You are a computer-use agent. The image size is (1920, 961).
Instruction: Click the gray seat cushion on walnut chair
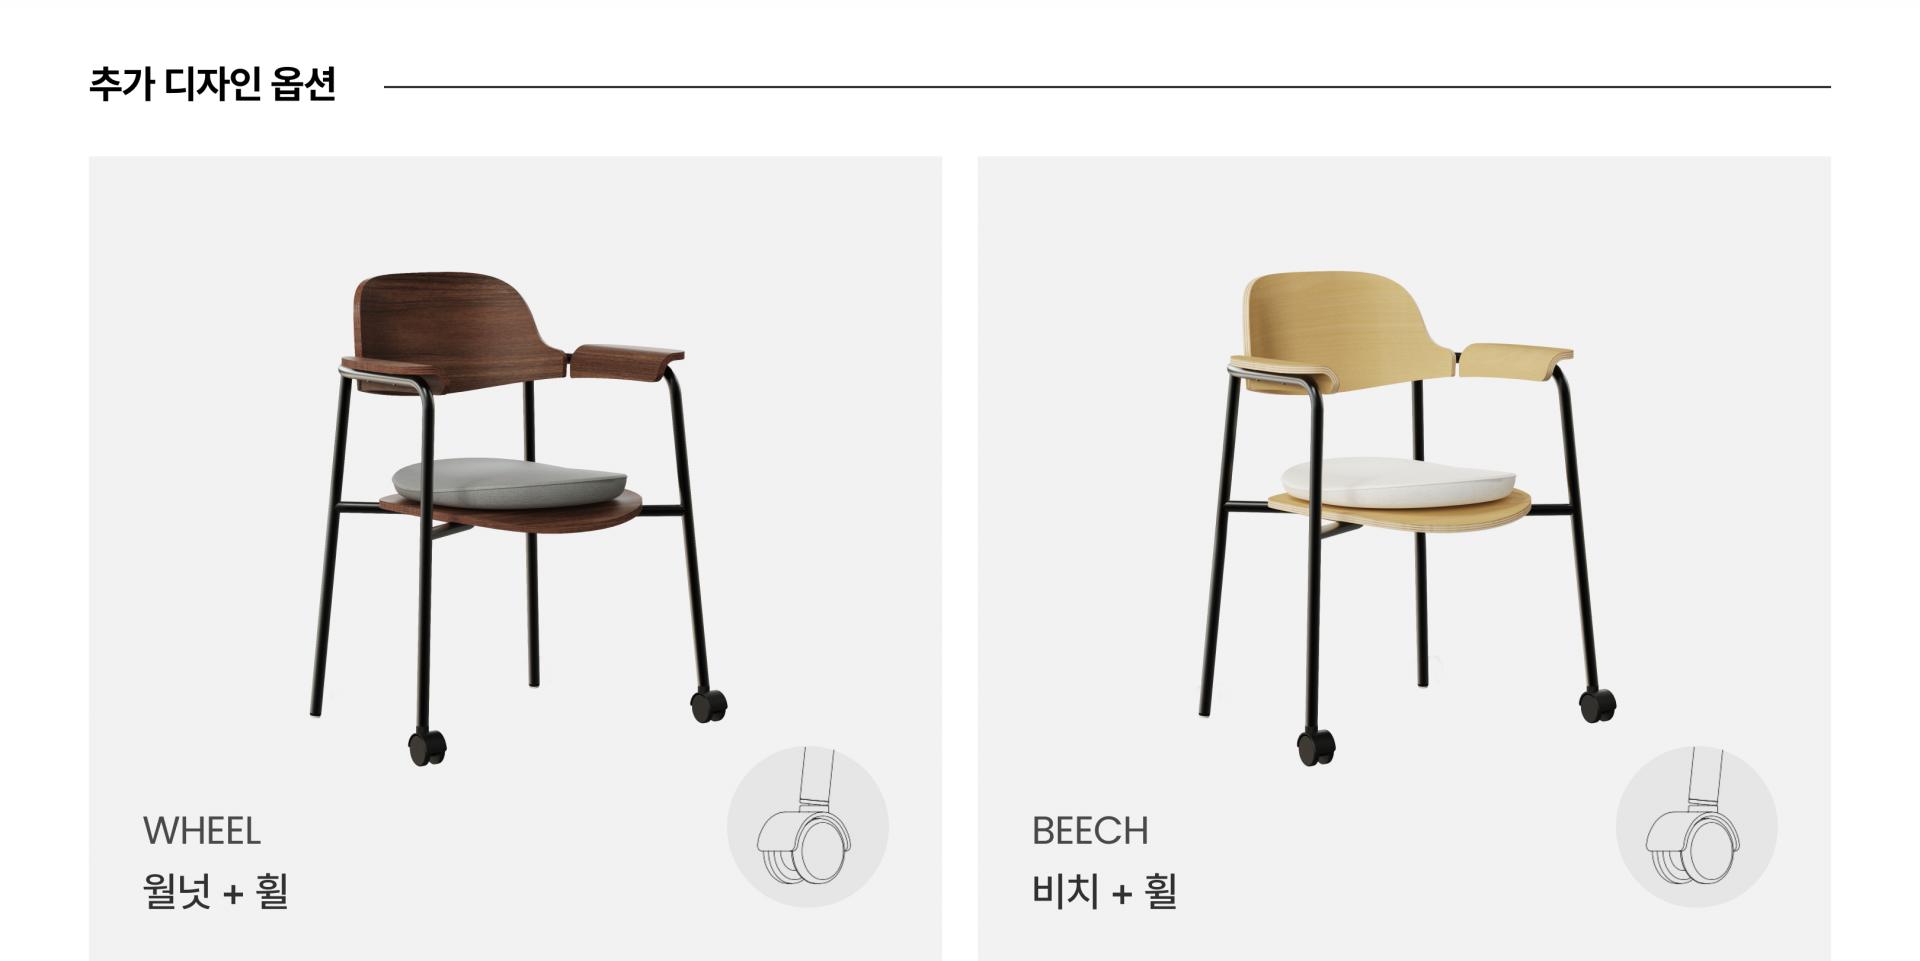click(x=511, y=479)
